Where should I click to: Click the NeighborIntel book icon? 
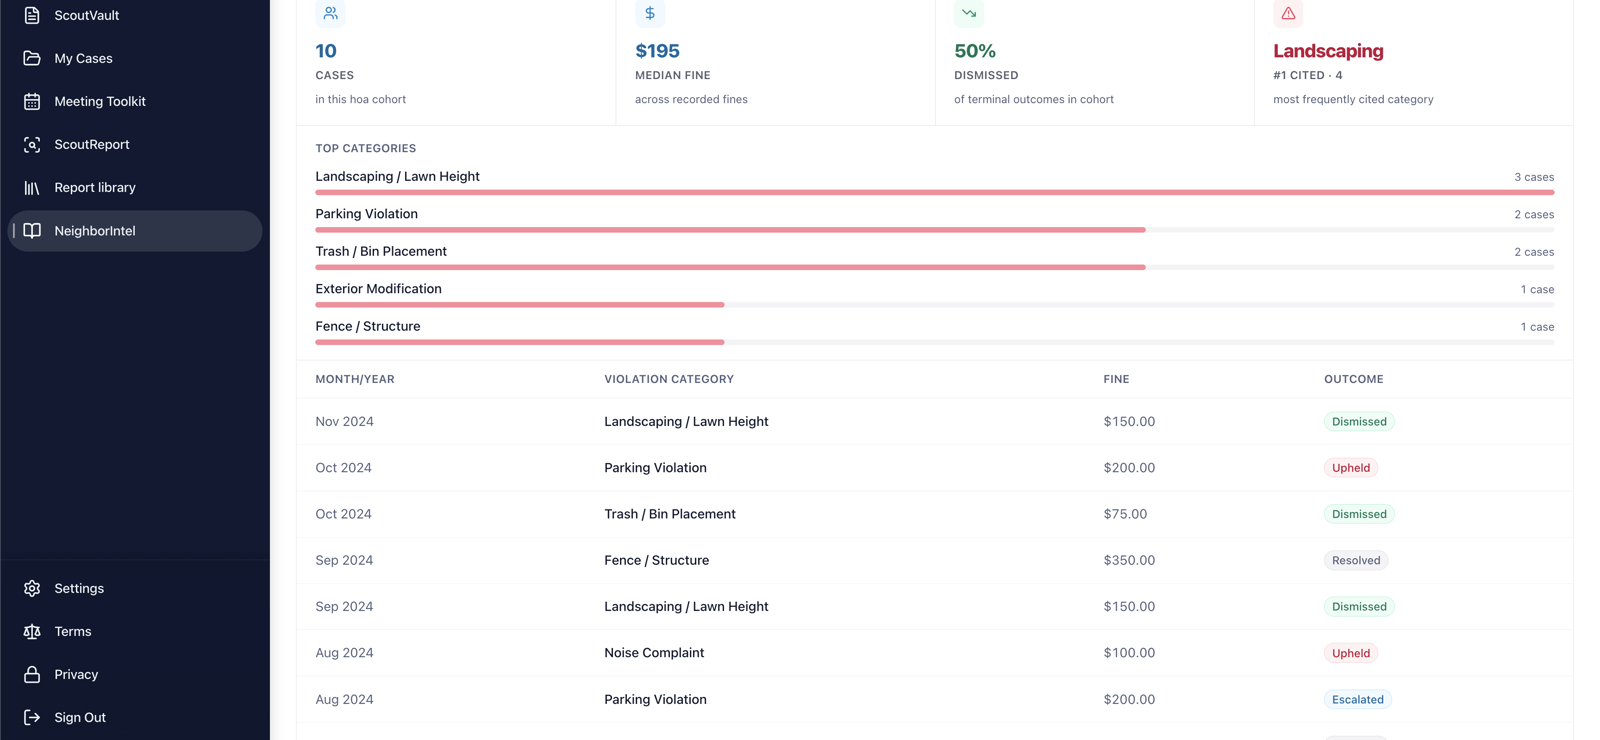[x=32, y=230]
